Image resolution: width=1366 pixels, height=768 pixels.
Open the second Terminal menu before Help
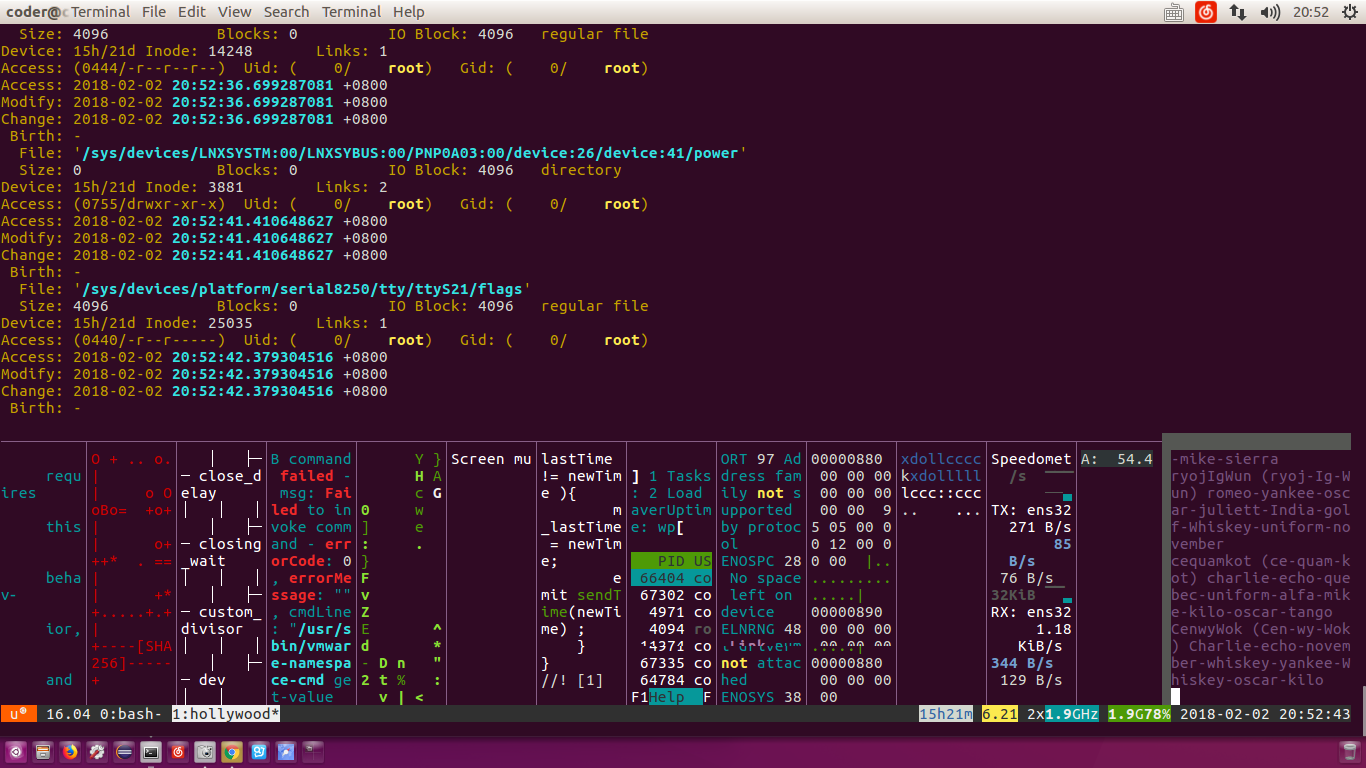click(351, 12)
